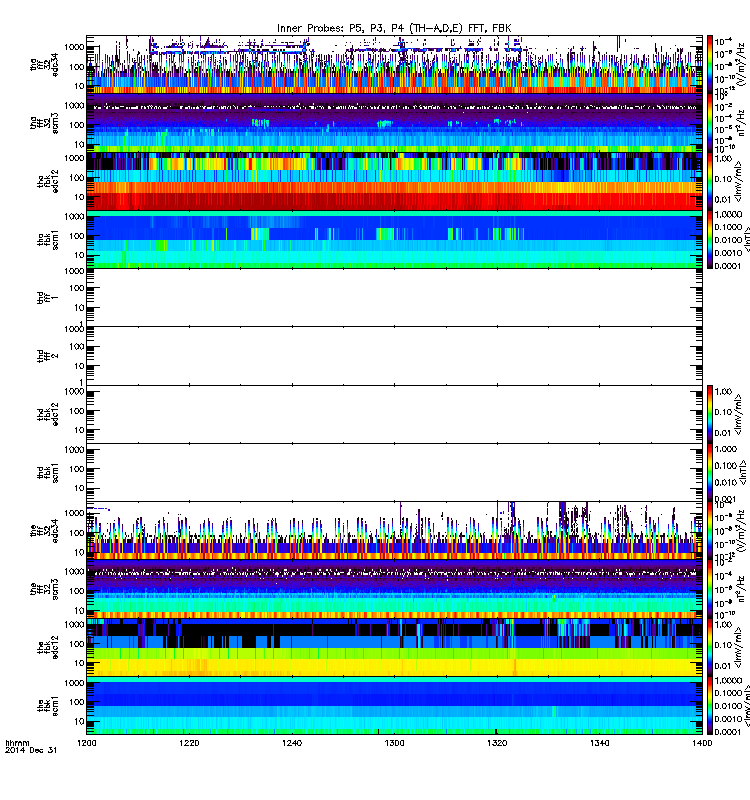Image resolution: width=750 pixels, height=800 pixels.
Task: Click the the fbk edc12 mV/m color bar
Action: 710,647
